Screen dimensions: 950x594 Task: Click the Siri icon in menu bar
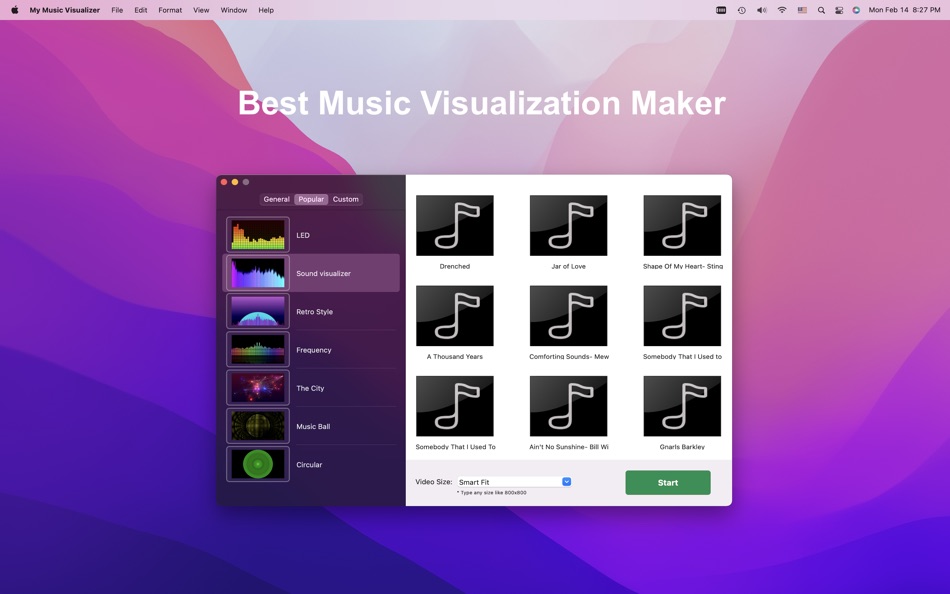click(856, 10)
